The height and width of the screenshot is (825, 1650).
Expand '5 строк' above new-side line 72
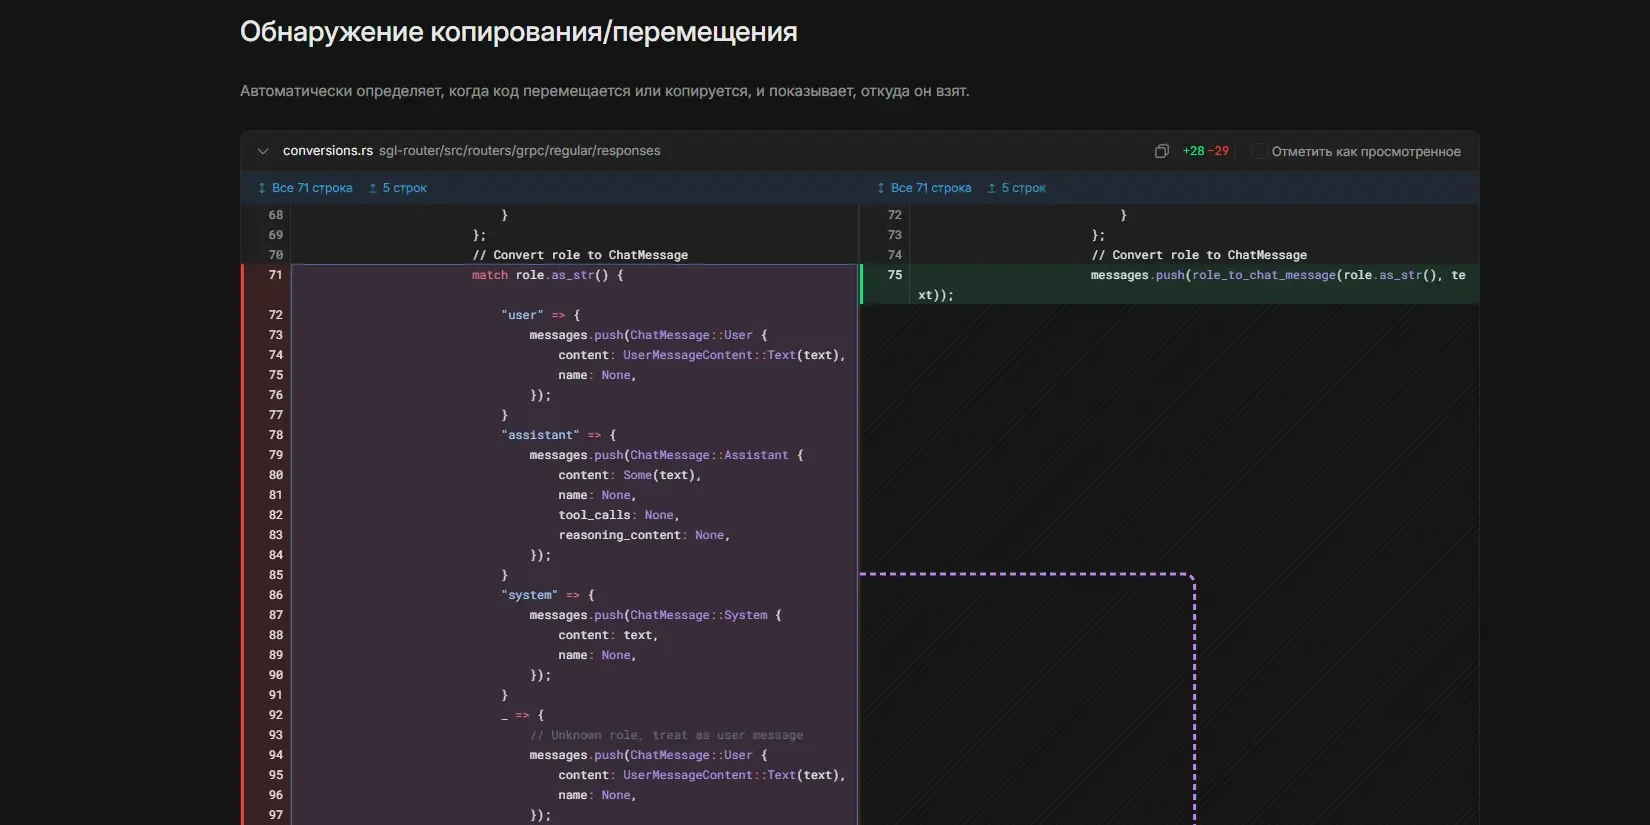click(x=1016, y=188)
